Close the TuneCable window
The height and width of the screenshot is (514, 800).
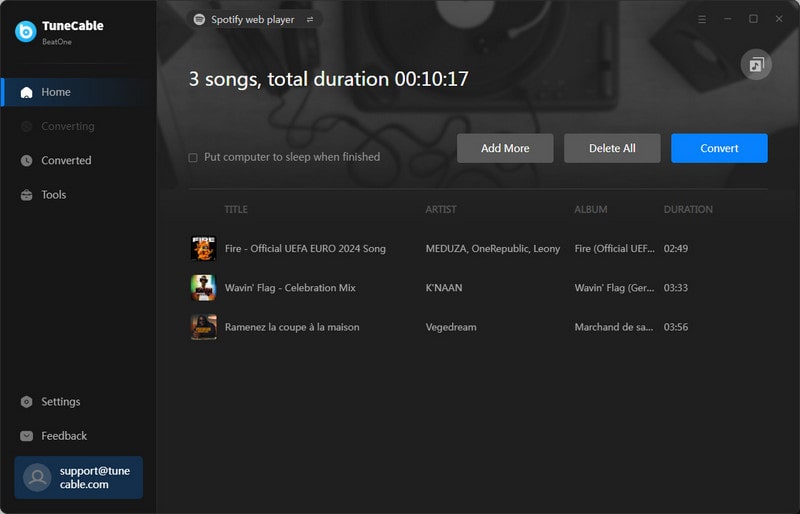779,19
